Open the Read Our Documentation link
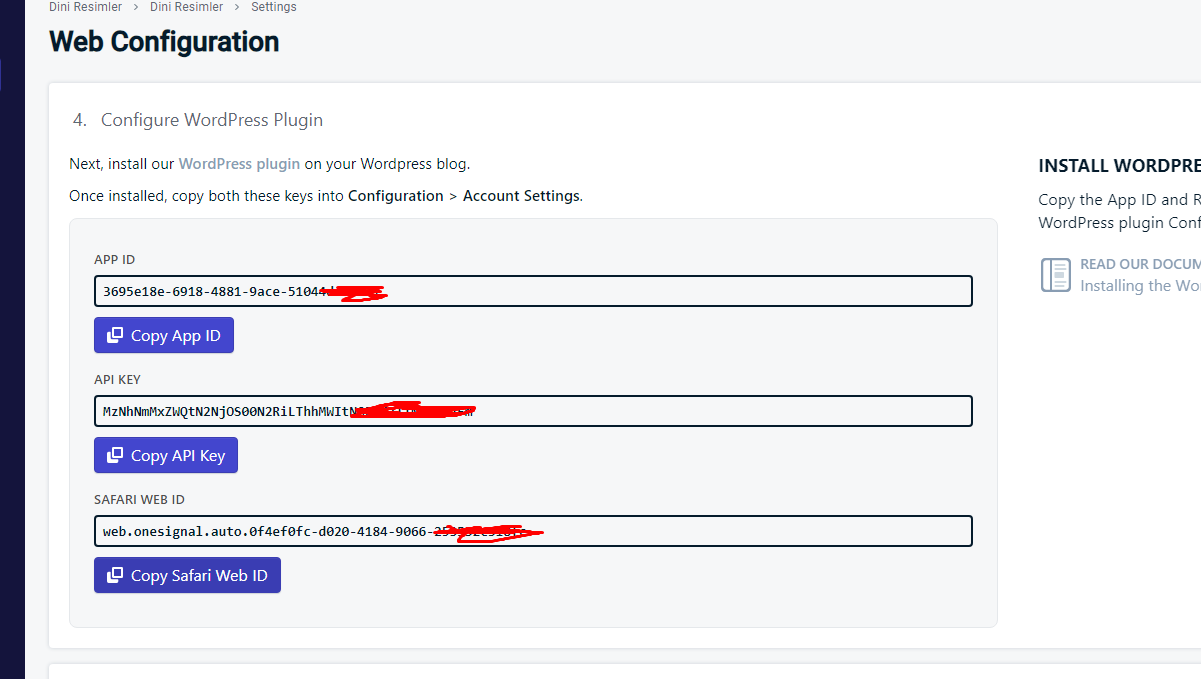 1140,265
